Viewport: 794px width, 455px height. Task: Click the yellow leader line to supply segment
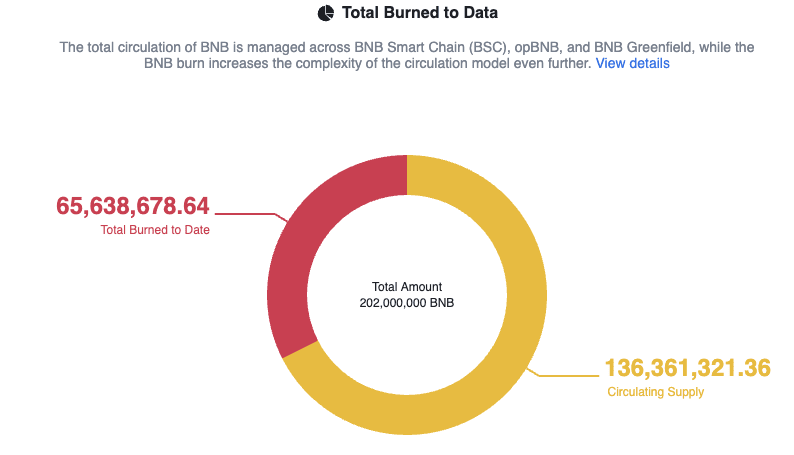563,374
